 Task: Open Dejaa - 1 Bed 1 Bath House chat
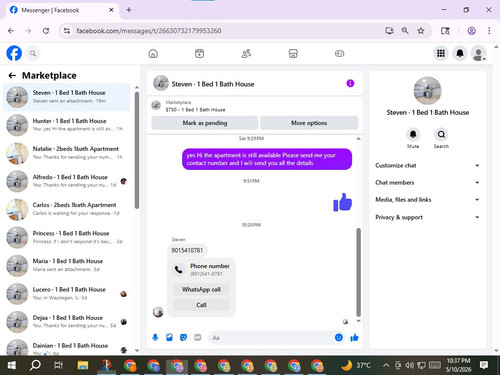[x=67, y=322]
